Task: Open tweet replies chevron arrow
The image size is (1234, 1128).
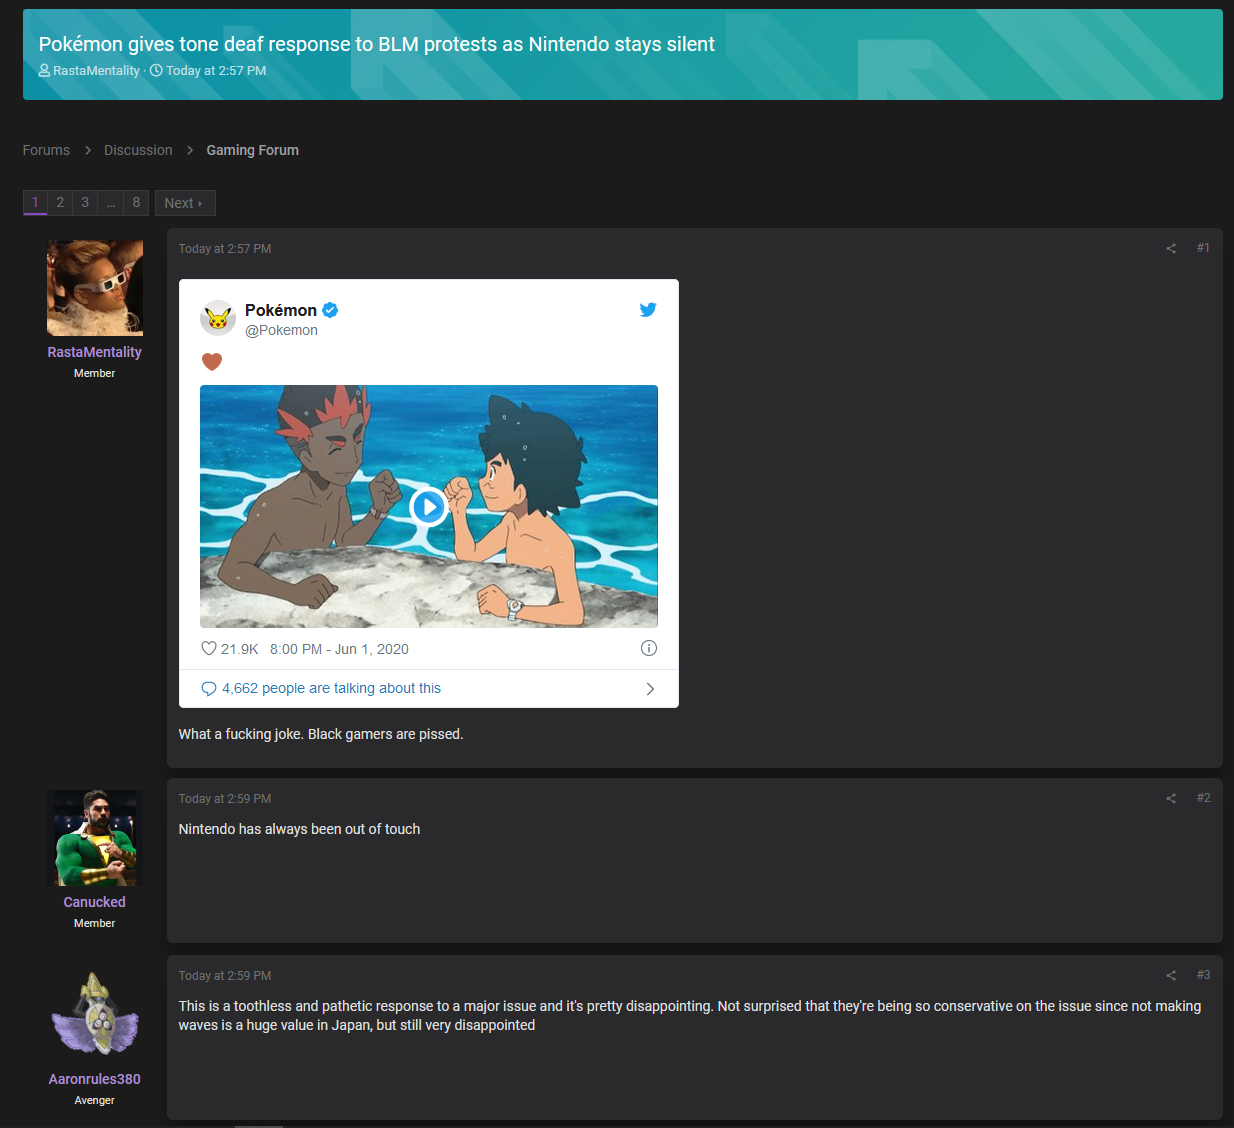Action: [650, 689]
